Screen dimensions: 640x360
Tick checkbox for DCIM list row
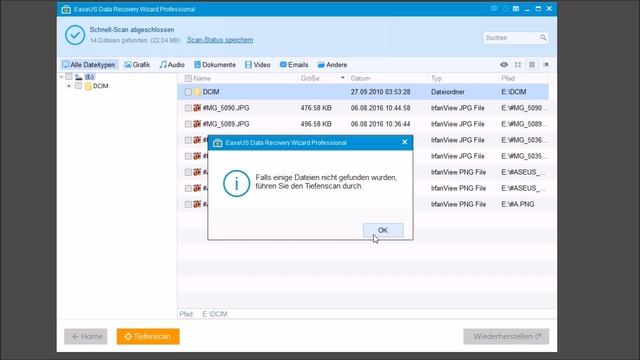188,92
